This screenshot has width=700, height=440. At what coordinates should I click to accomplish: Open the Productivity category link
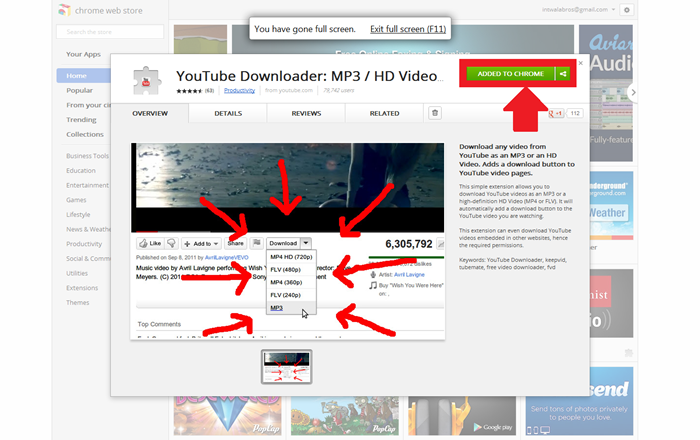point(239,91)
